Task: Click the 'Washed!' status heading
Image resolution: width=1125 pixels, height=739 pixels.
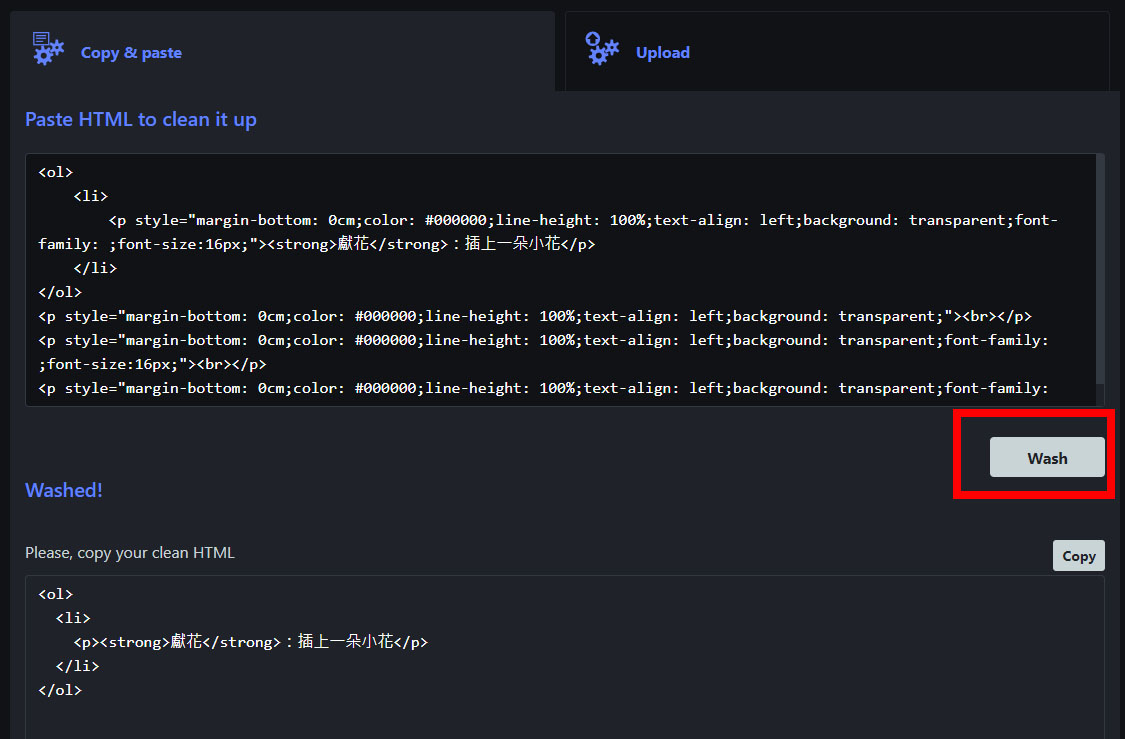Action: (x=64, y=490)
